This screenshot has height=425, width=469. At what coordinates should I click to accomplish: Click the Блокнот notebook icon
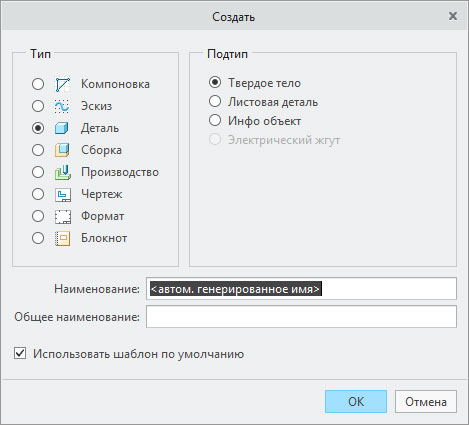coord(63,238)
